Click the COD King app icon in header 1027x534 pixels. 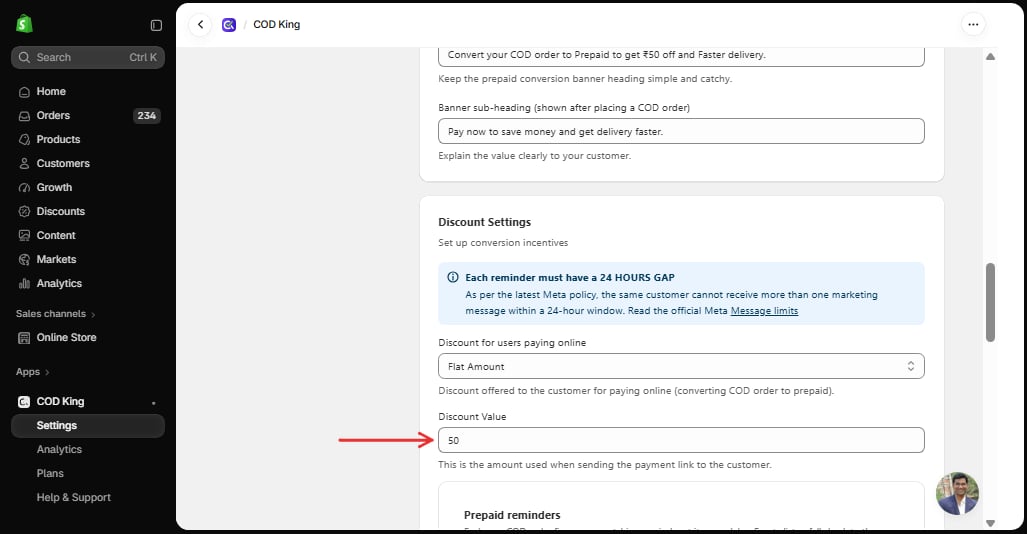[x=229, y=25]
